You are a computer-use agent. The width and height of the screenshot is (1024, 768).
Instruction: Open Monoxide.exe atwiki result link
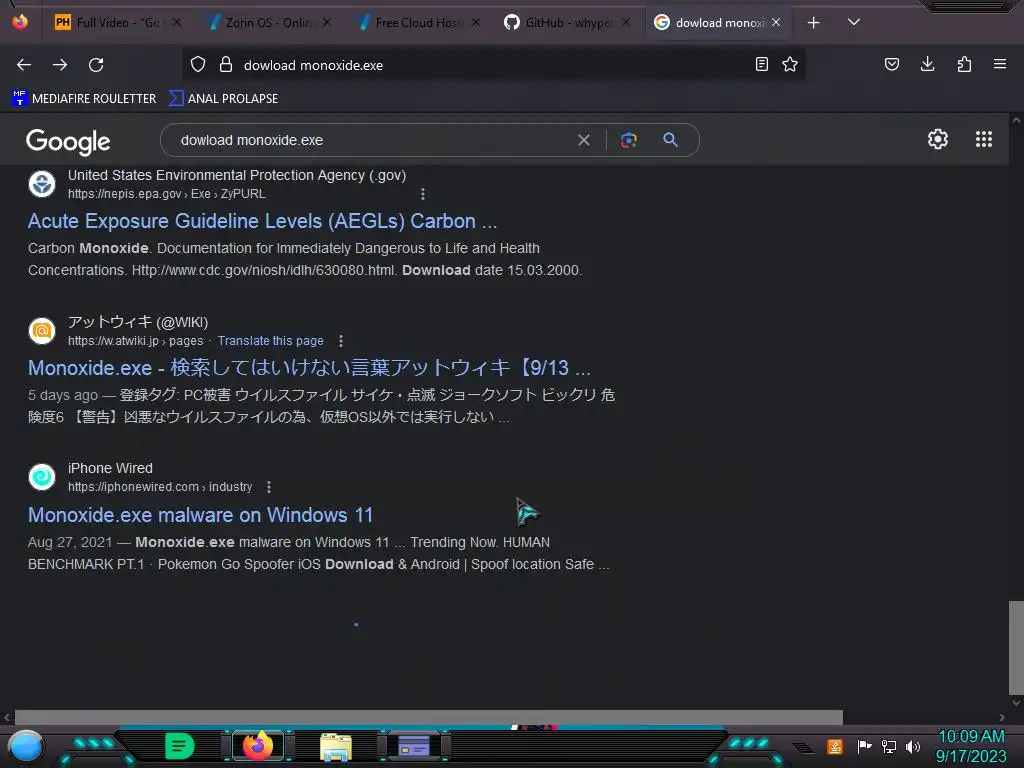[x=309, y=368]
